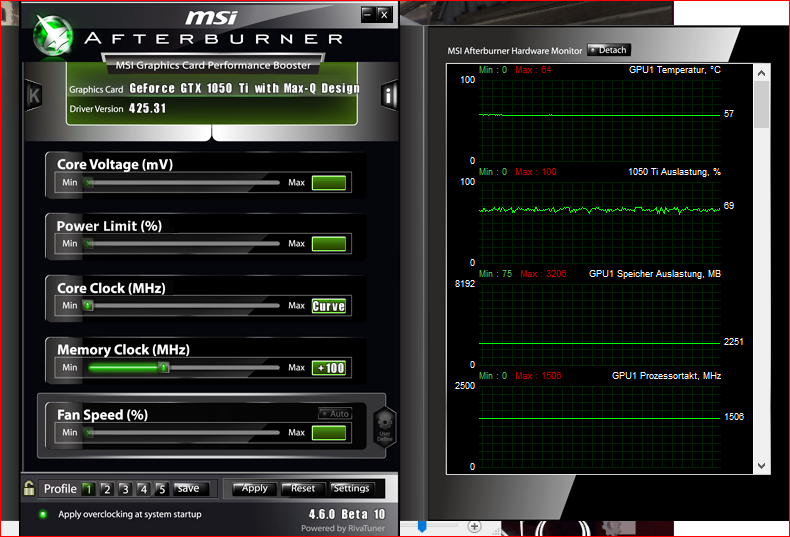Click the 4.6.0 Beta 10 version text
790x537 pixels.
point(347,514)
